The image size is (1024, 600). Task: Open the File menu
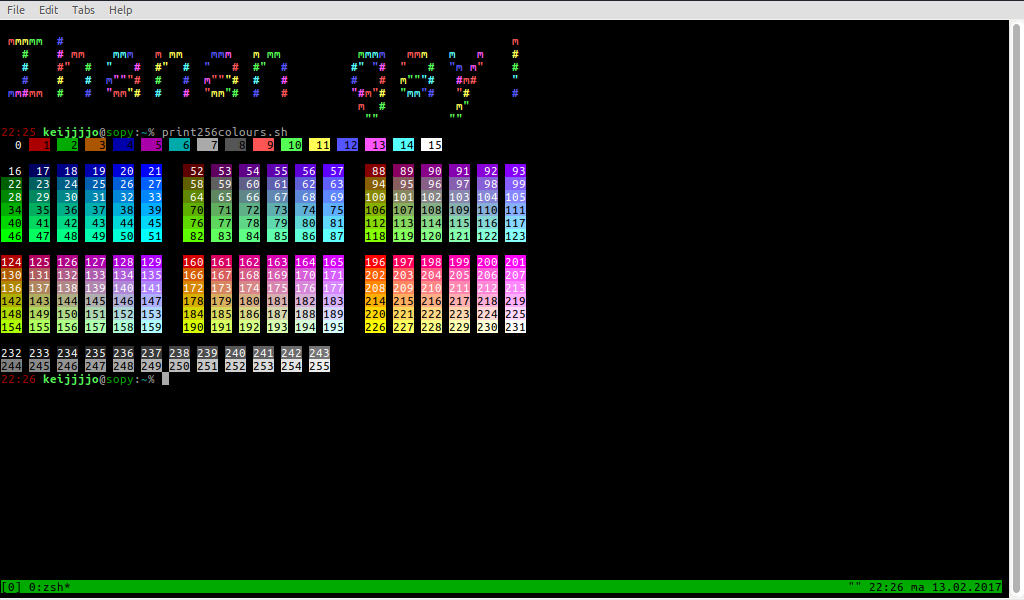[16, 10]
